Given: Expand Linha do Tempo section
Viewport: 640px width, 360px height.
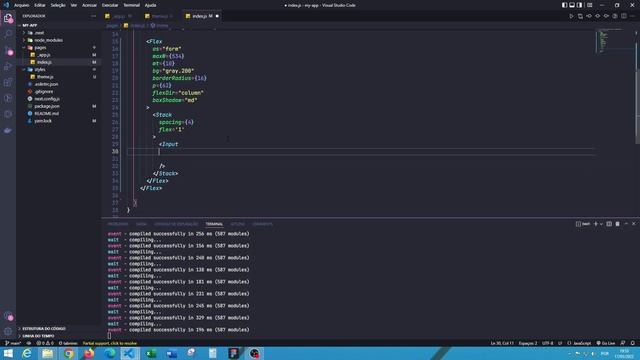Looking at the screenshot, I should click(38, 336).
